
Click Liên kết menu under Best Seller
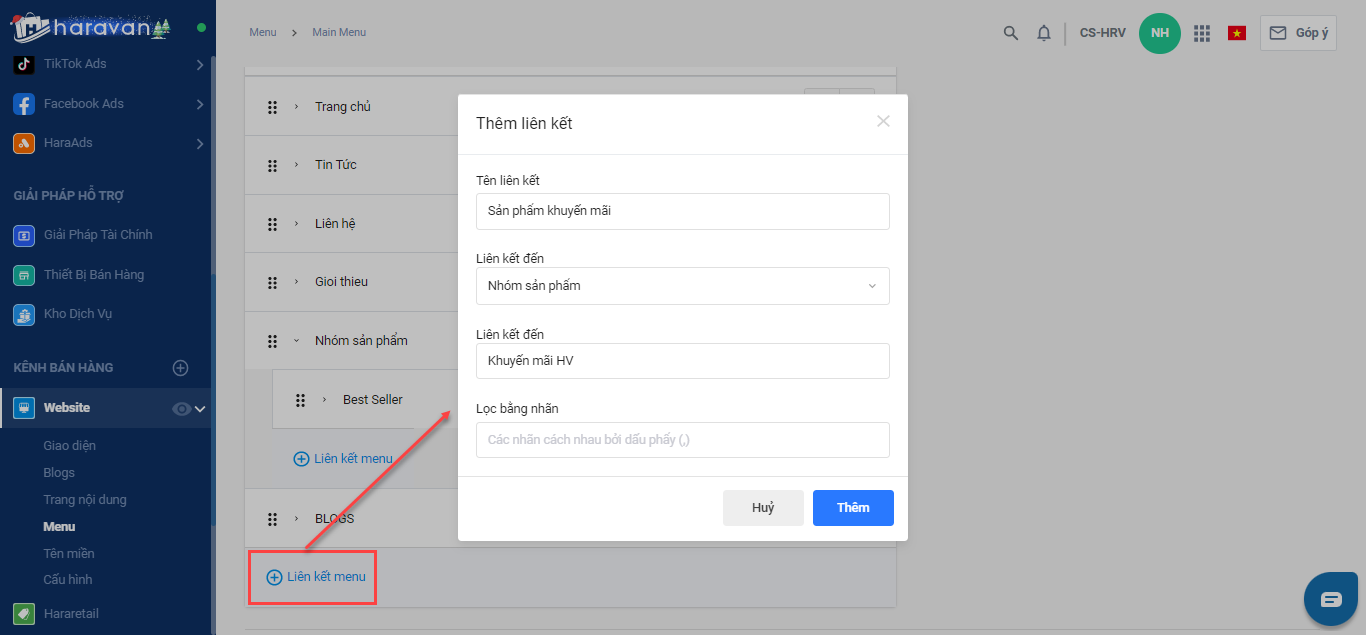point(343,459)
